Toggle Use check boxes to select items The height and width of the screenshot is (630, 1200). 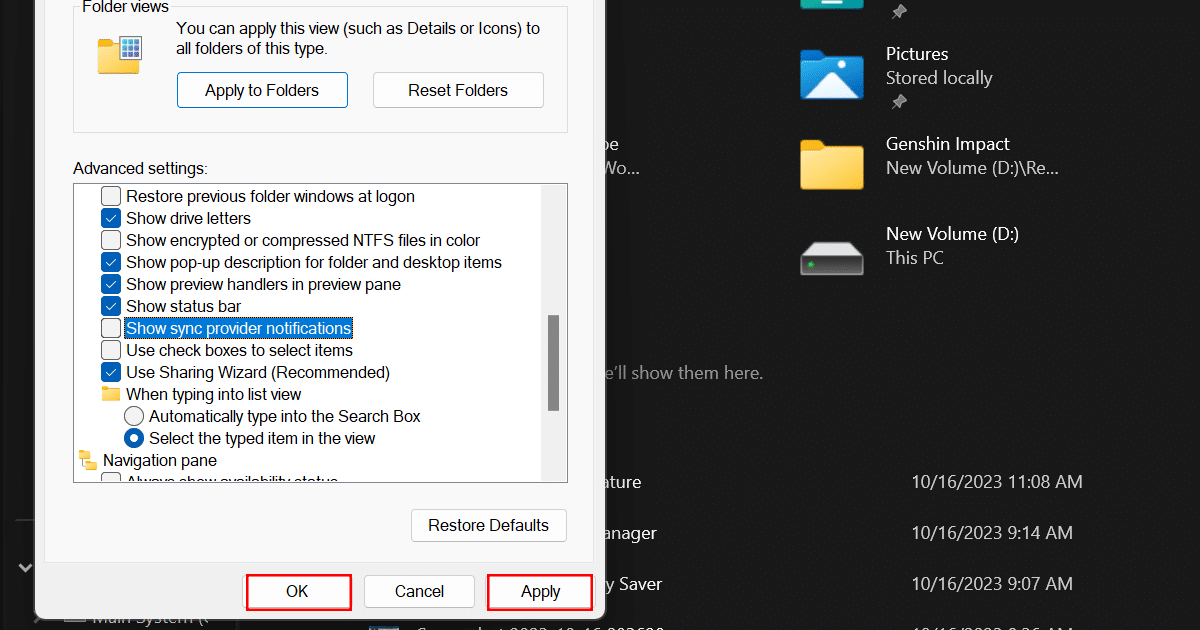[x=111, y=350]
